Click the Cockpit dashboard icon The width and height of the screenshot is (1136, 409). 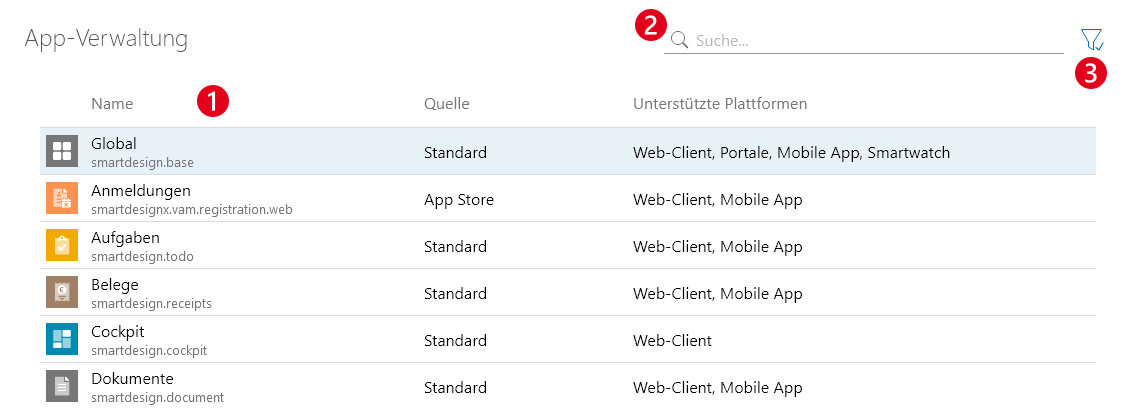point(62,340)
